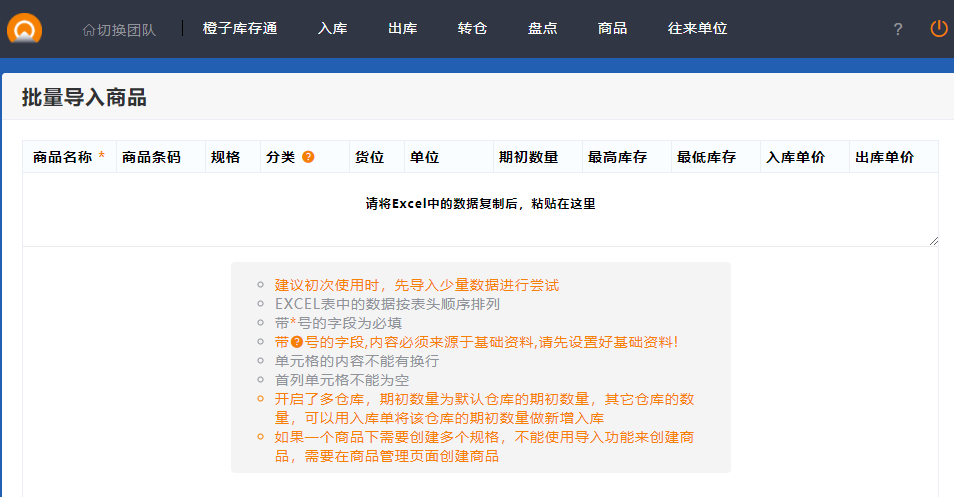Viewport: 954px width, 497px height.
Task: Click the 出库单价 column header
Action: click(x=885, y=157)
